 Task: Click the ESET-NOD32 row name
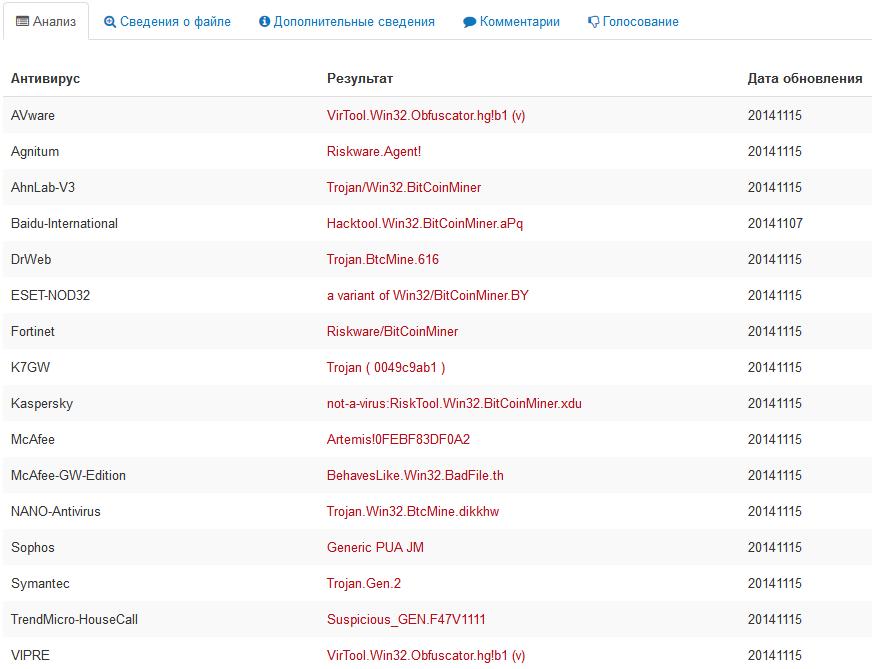point(51,295)
